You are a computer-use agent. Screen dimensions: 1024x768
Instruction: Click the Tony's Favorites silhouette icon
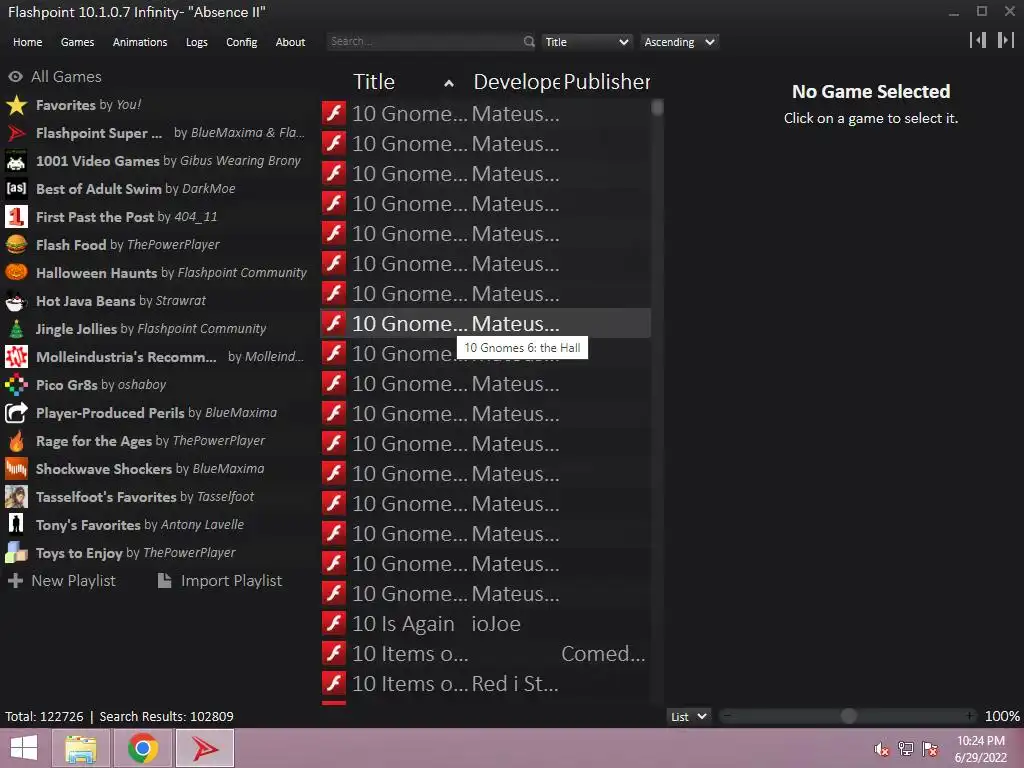[x=16, y=524]
